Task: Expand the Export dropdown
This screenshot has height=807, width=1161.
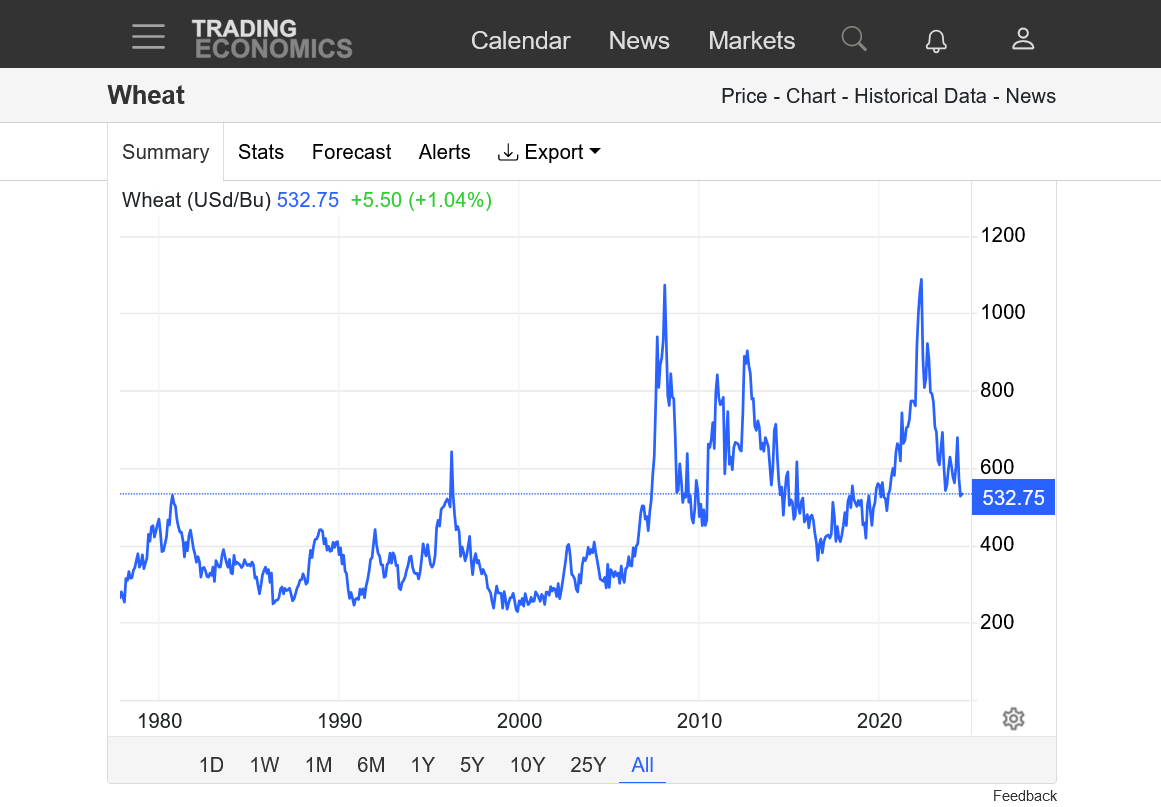Action: (549, 152)
